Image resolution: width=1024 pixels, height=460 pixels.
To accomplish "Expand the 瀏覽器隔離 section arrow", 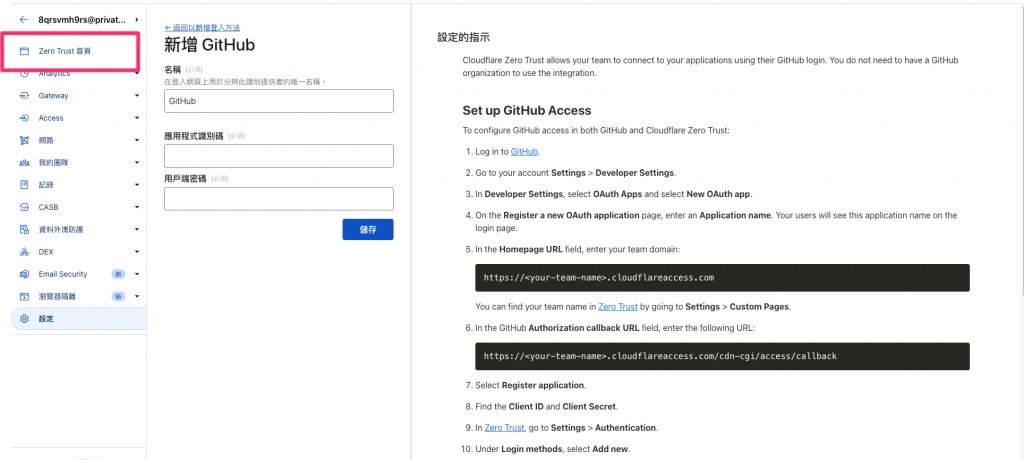I will coord(137,296).
